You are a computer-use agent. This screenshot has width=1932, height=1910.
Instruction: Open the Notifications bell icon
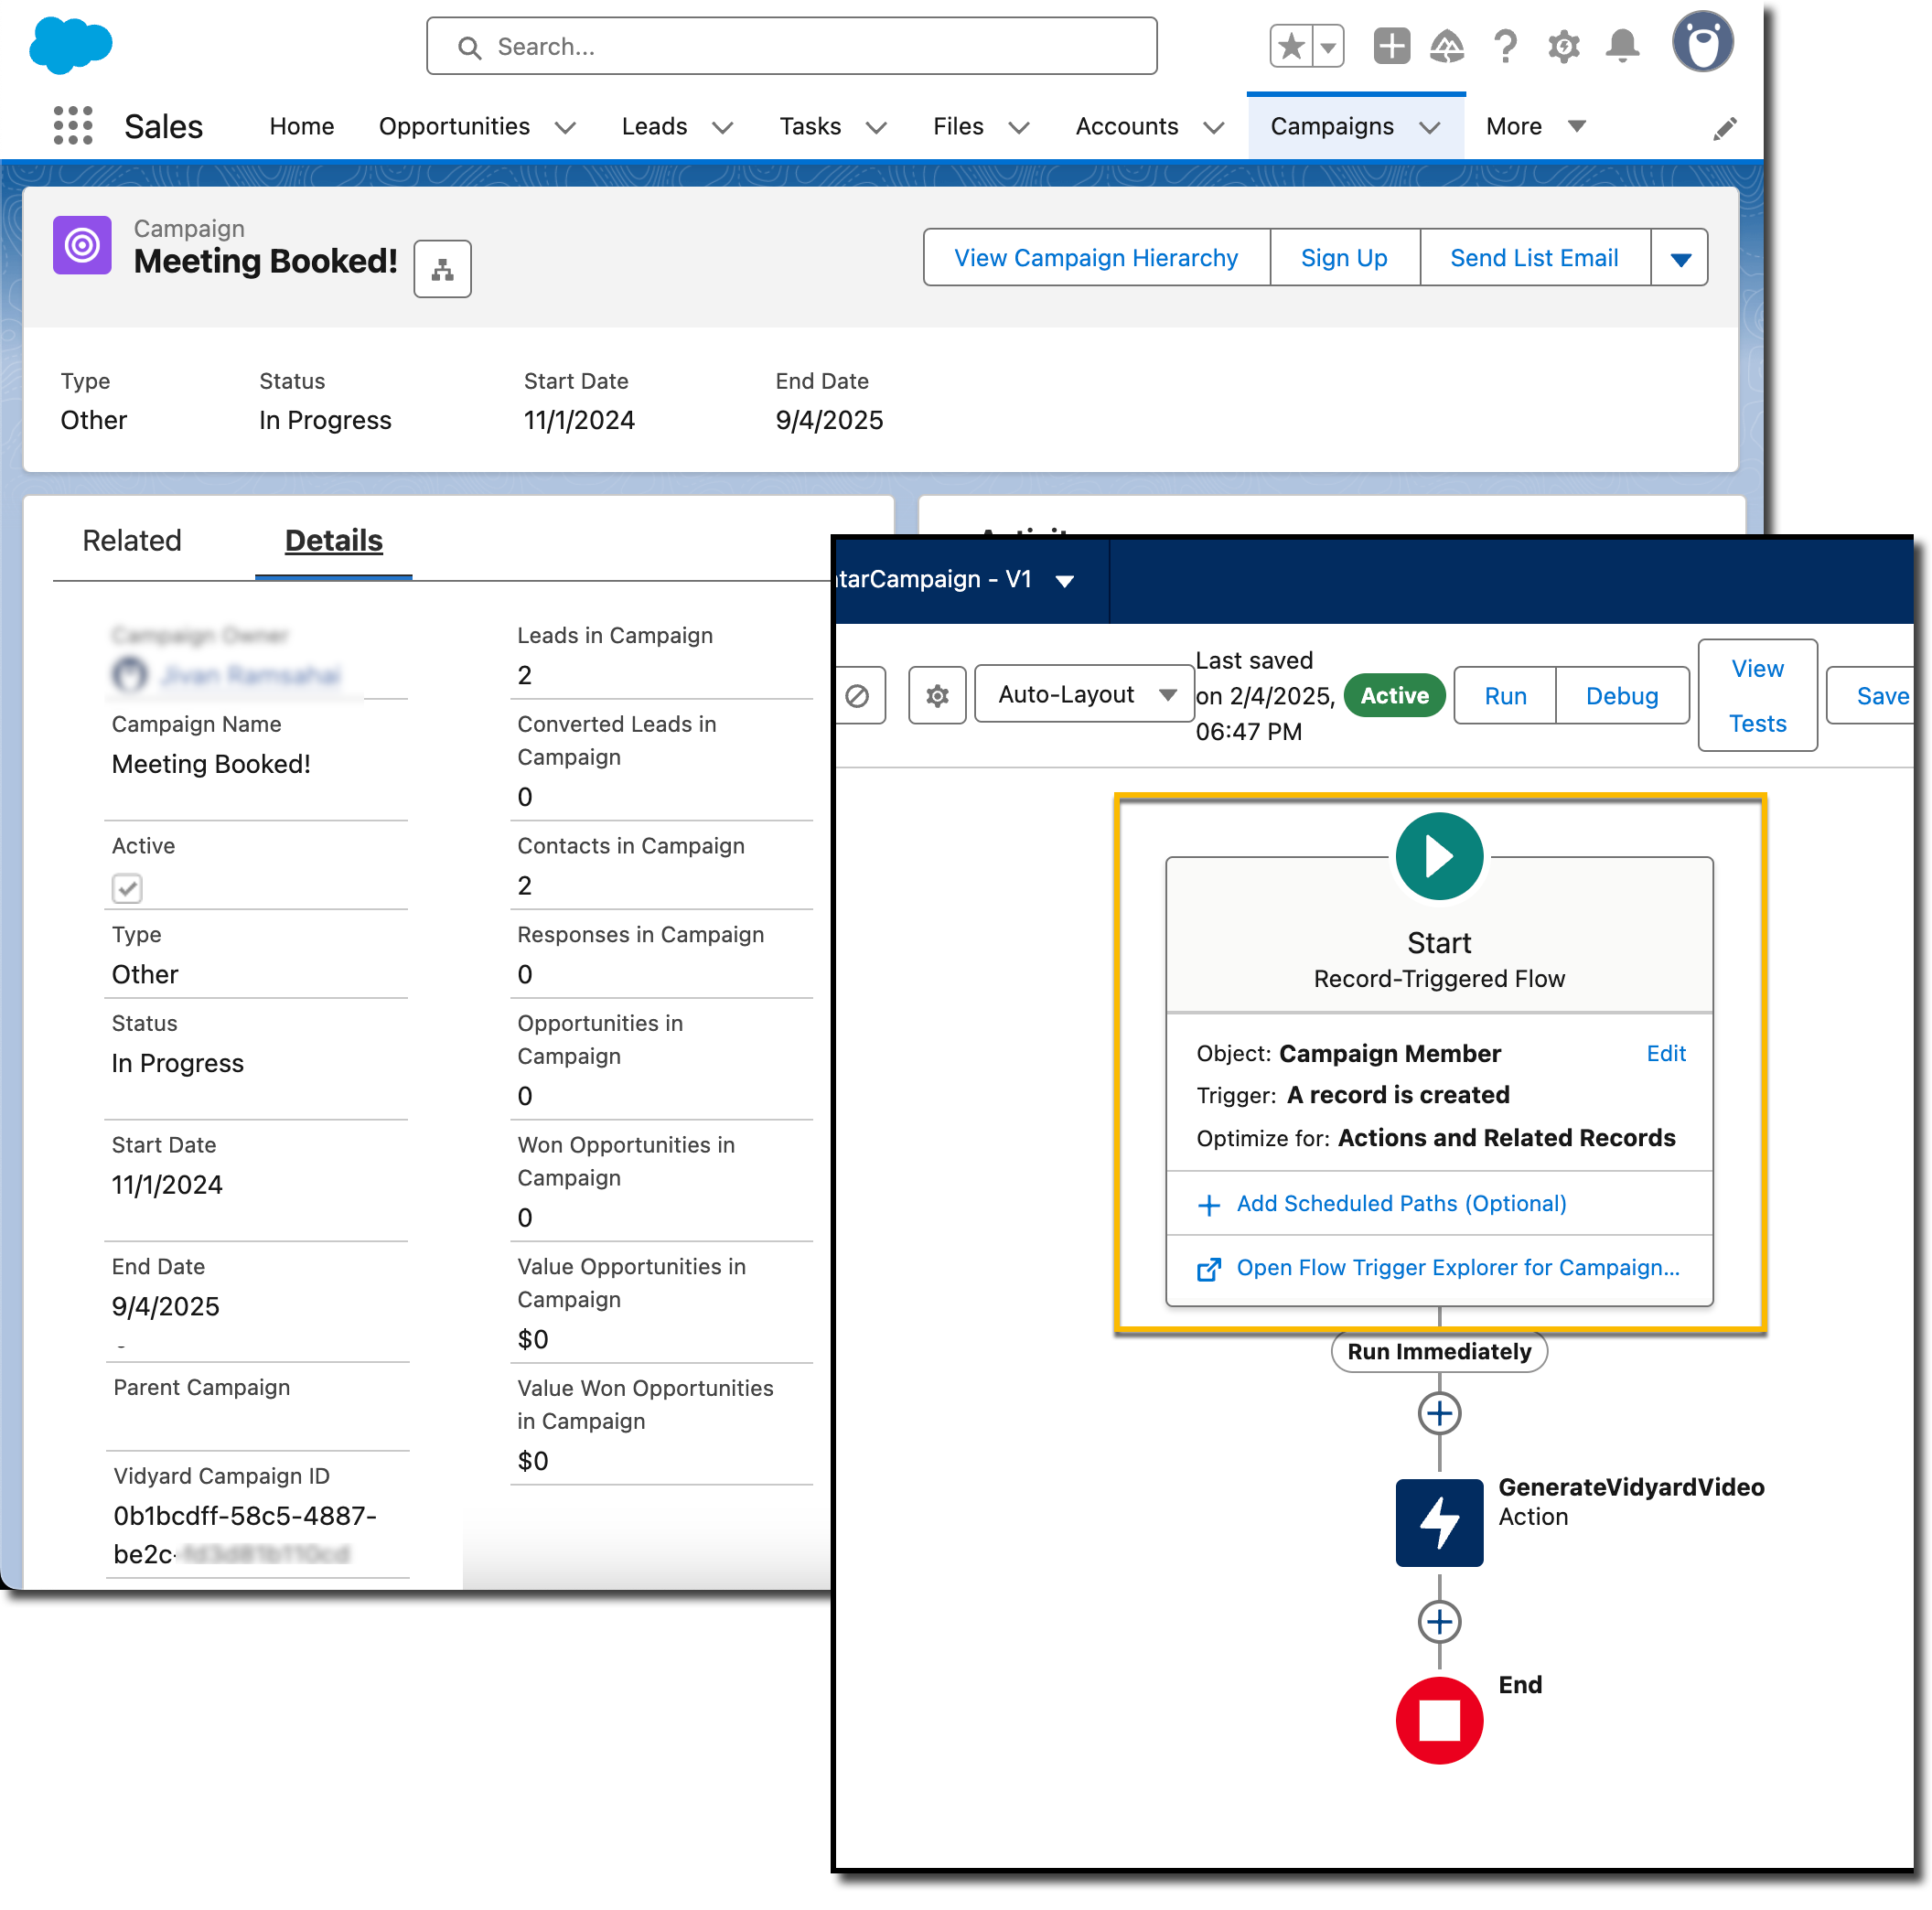coord(1621,46)
